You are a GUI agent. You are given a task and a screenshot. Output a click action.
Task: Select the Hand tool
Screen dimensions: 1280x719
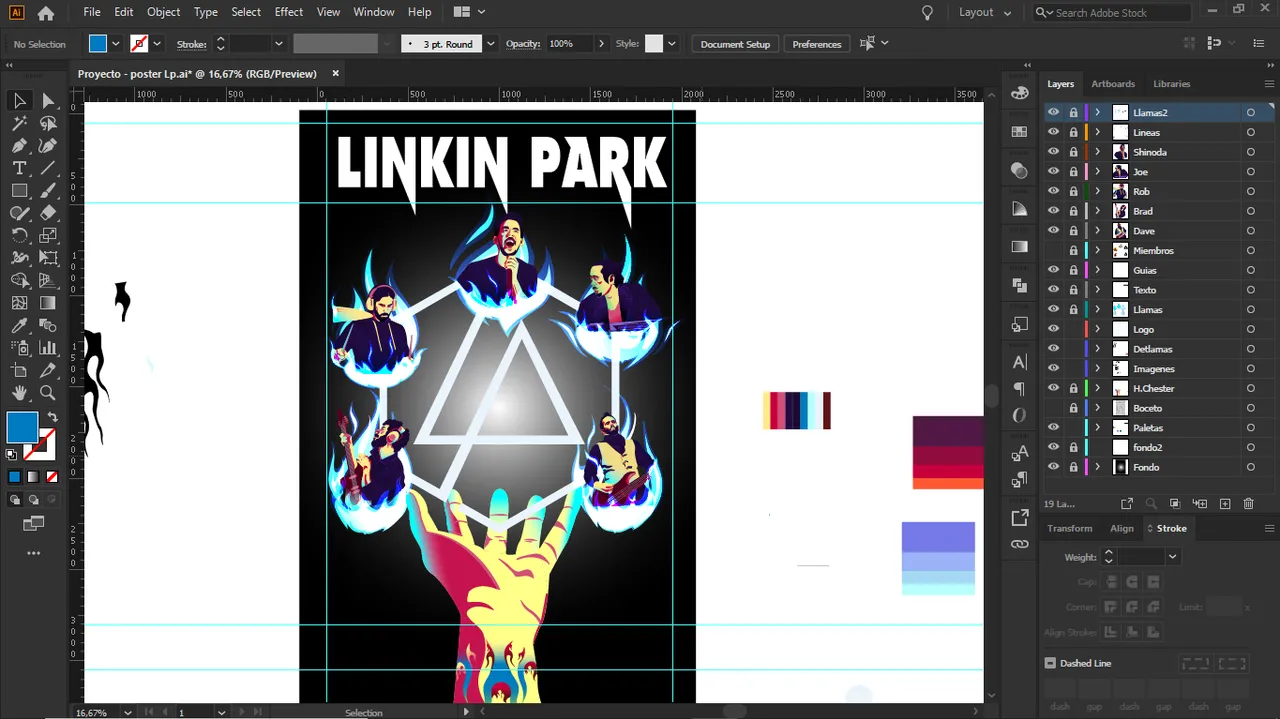point(19,393)
